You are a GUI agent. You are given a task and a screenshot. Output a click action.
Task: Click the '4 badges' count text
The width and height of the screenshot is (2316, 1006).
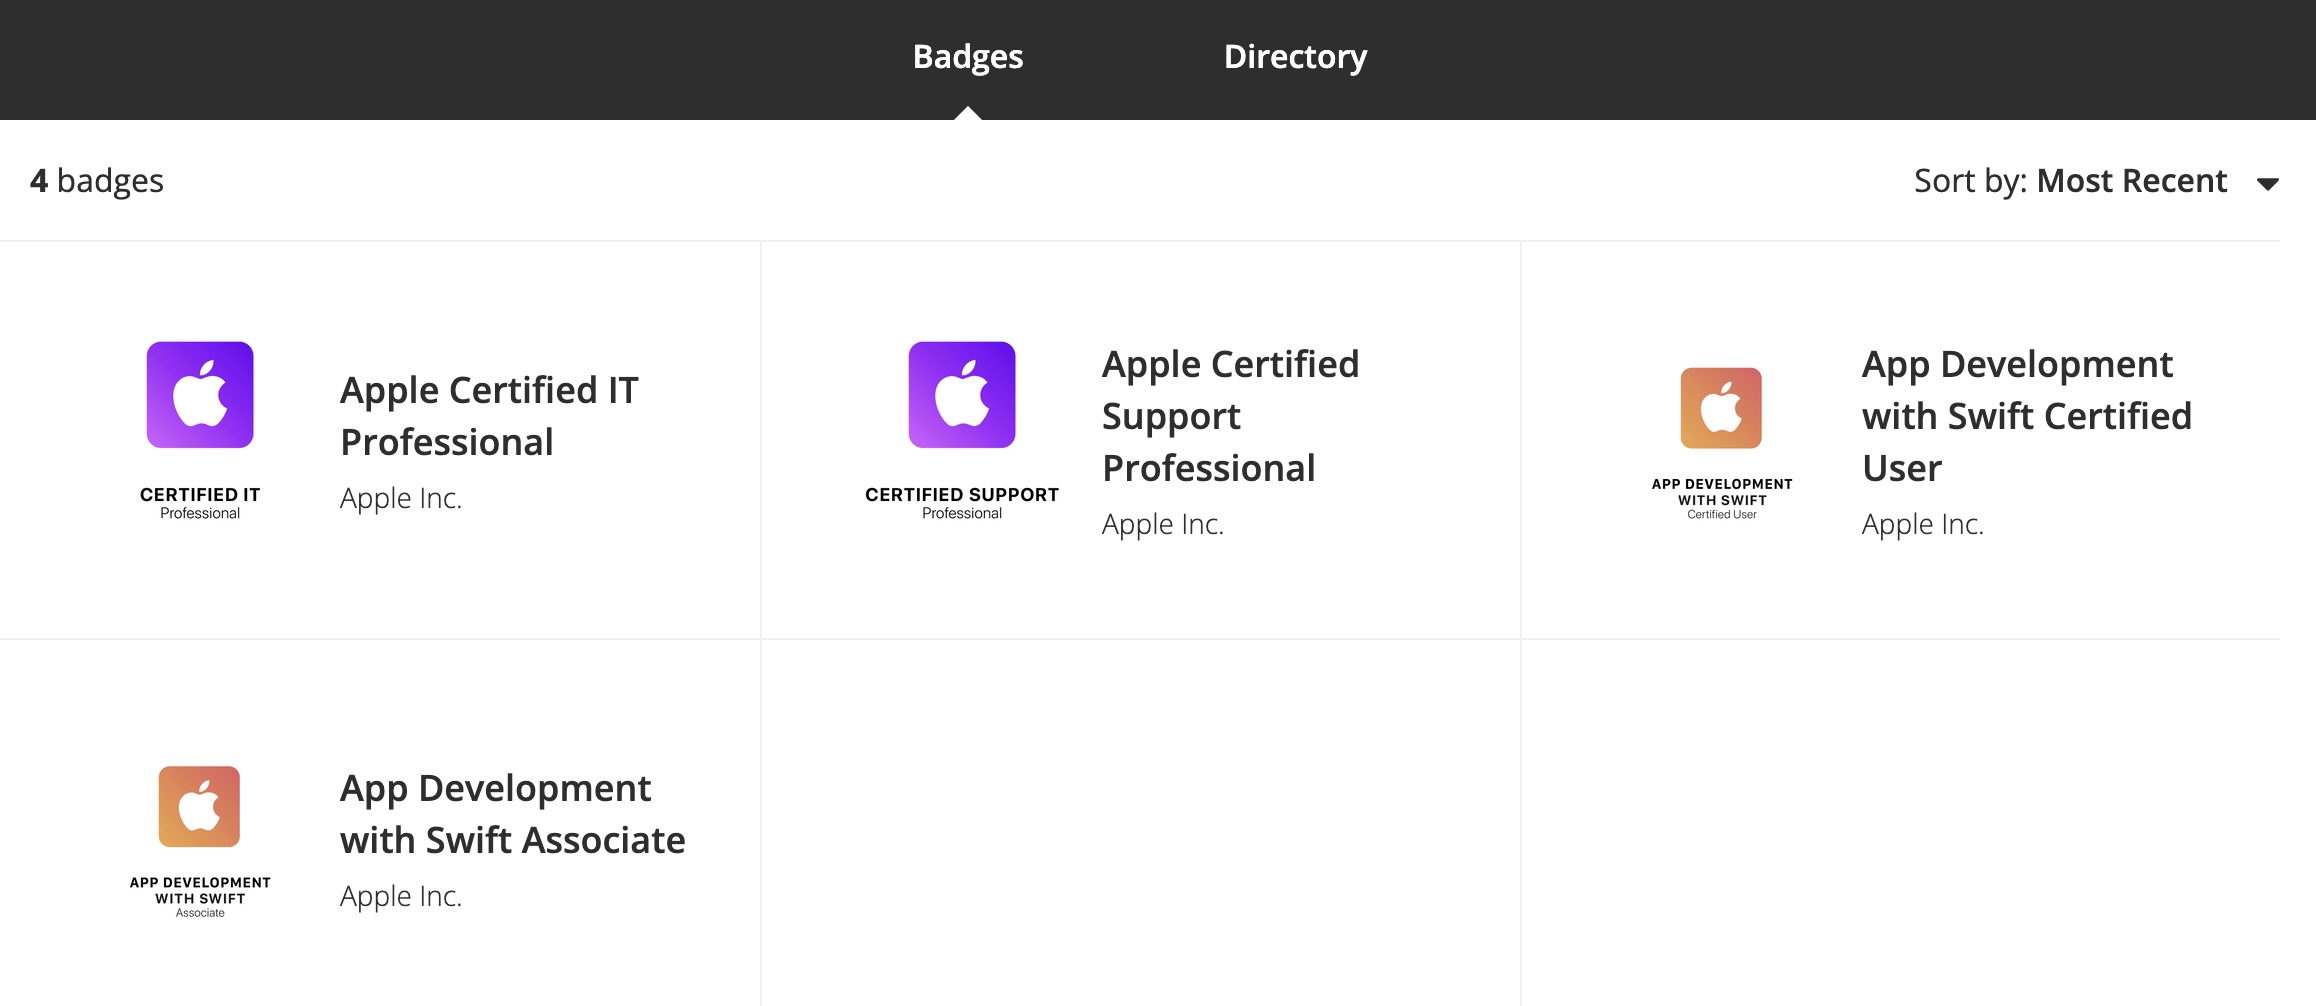pos(97,181)
